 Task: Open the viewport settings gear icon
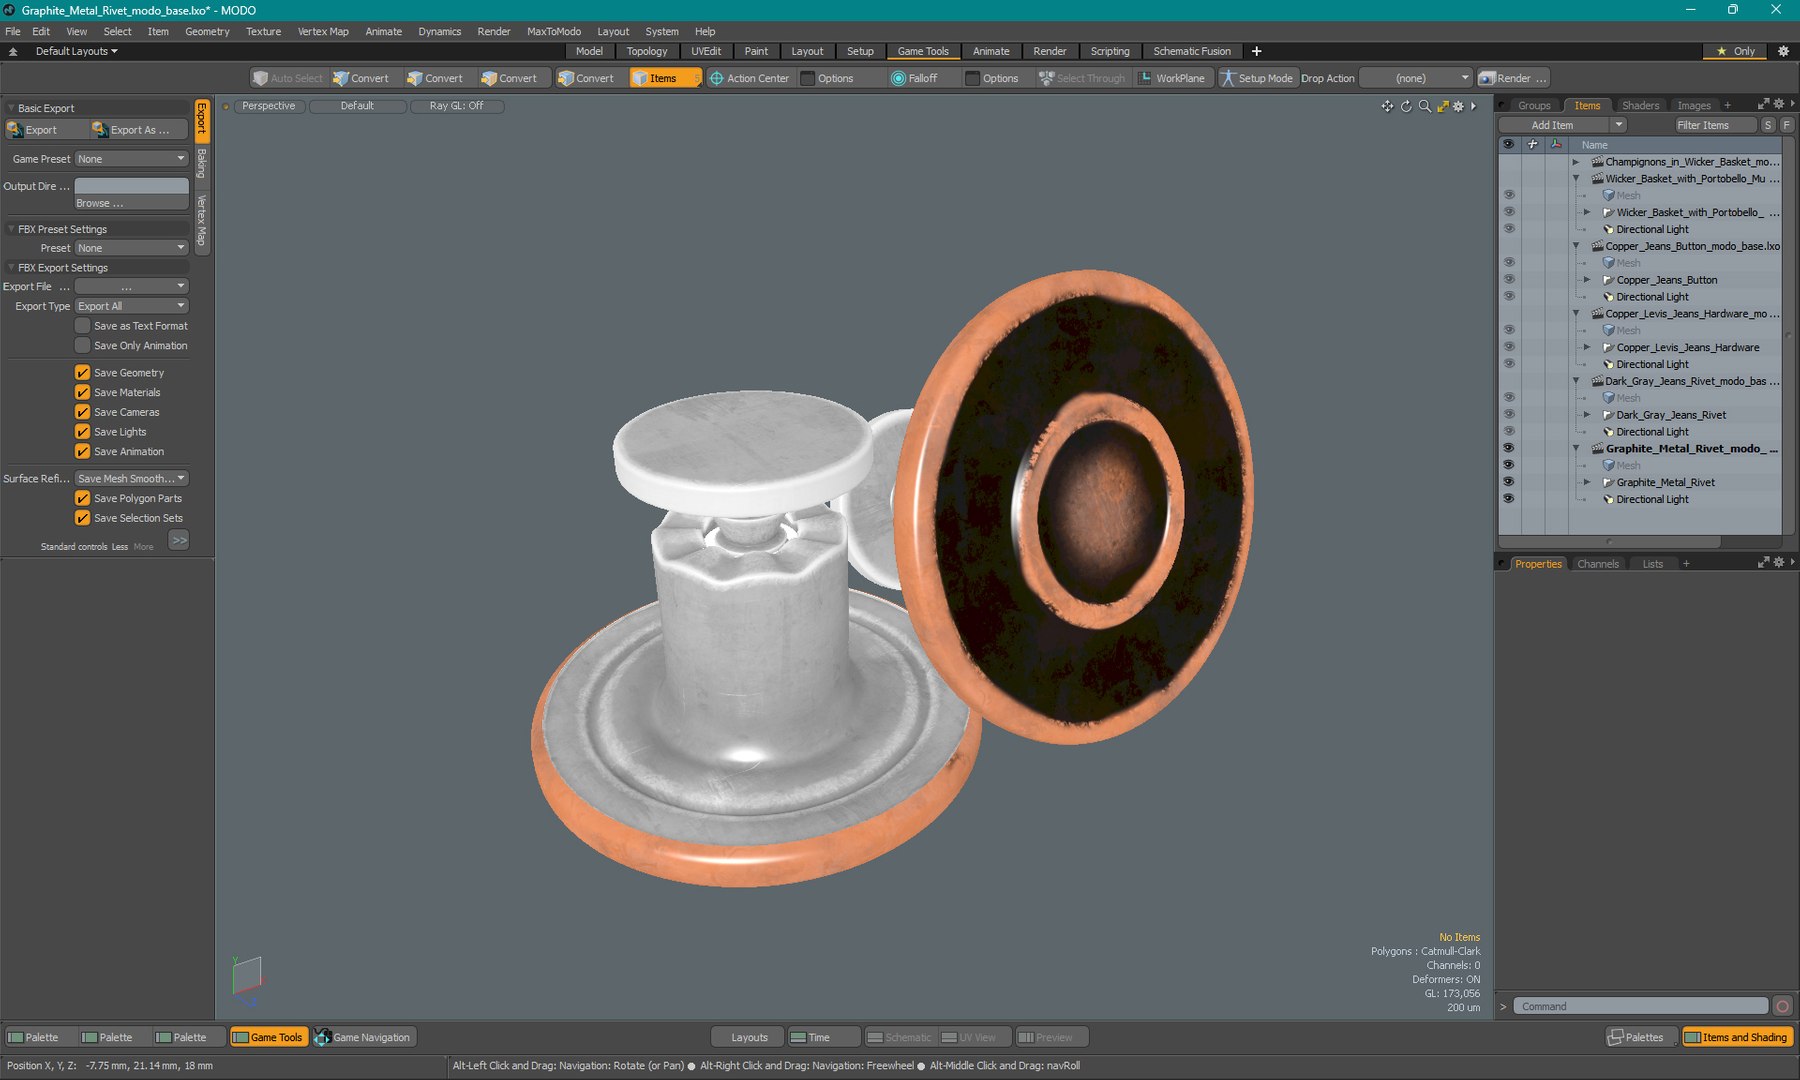point(1459,106)
